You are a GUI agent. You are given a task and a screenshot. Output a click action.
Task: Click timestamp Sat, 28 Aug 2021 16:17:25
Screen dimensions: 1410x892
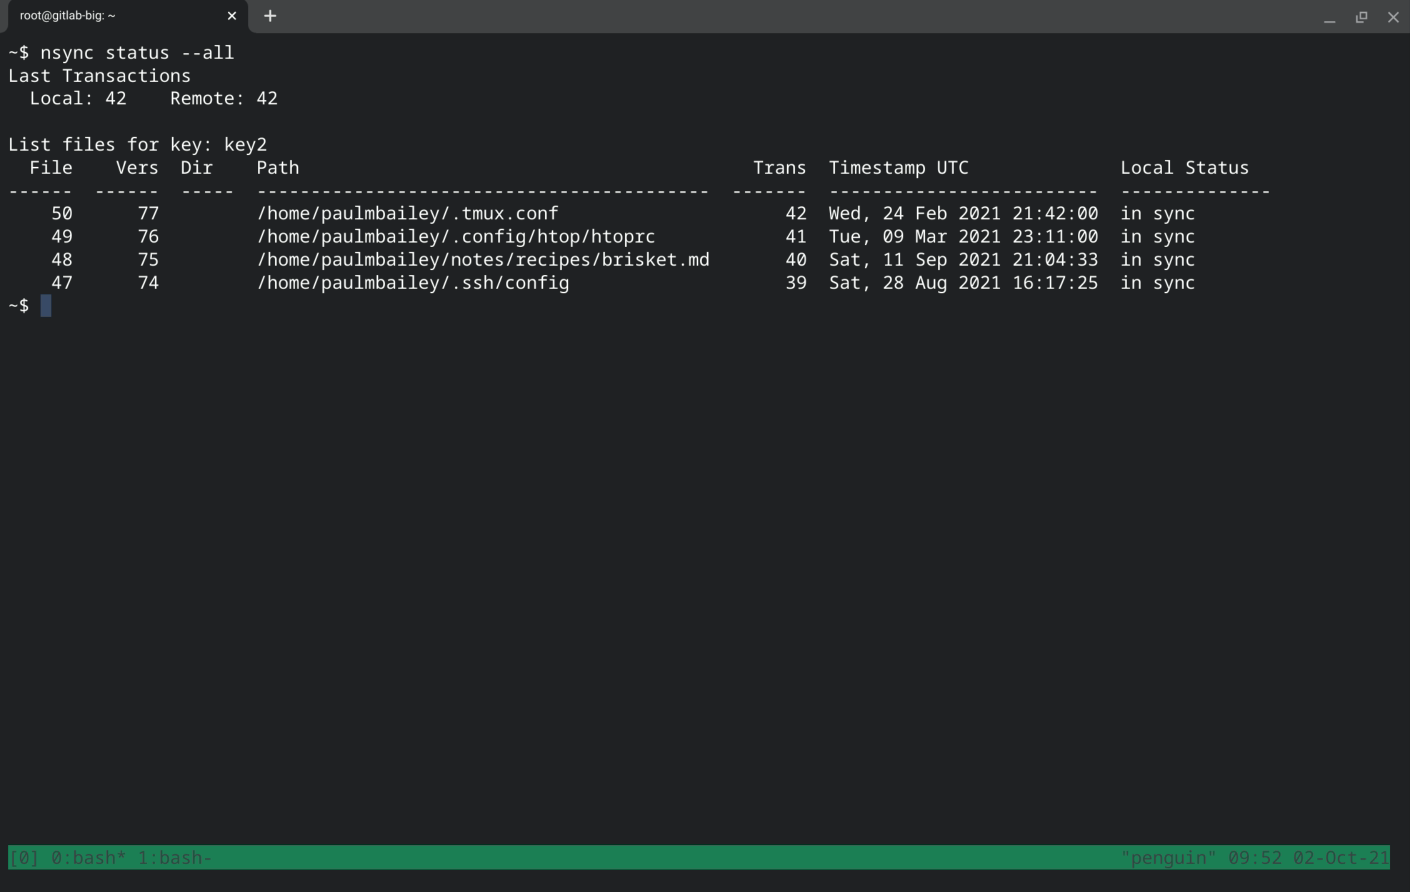point(963,283)
